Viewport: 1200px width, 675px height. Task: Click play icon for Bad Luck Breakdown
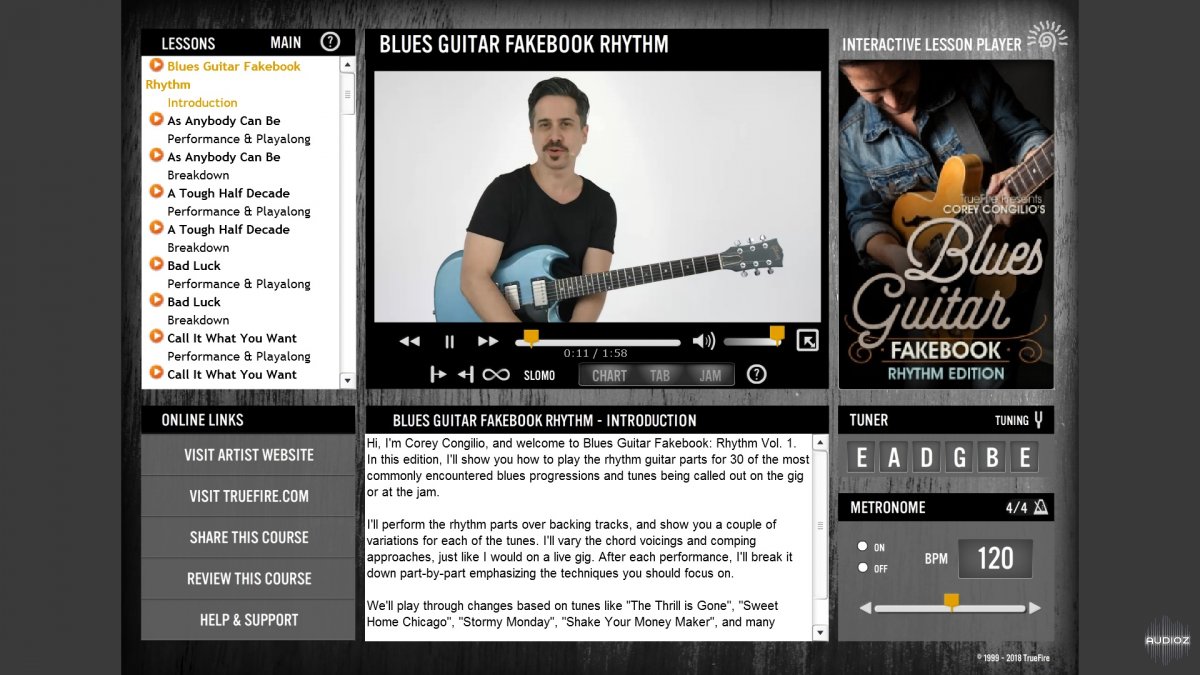point(156,300)
